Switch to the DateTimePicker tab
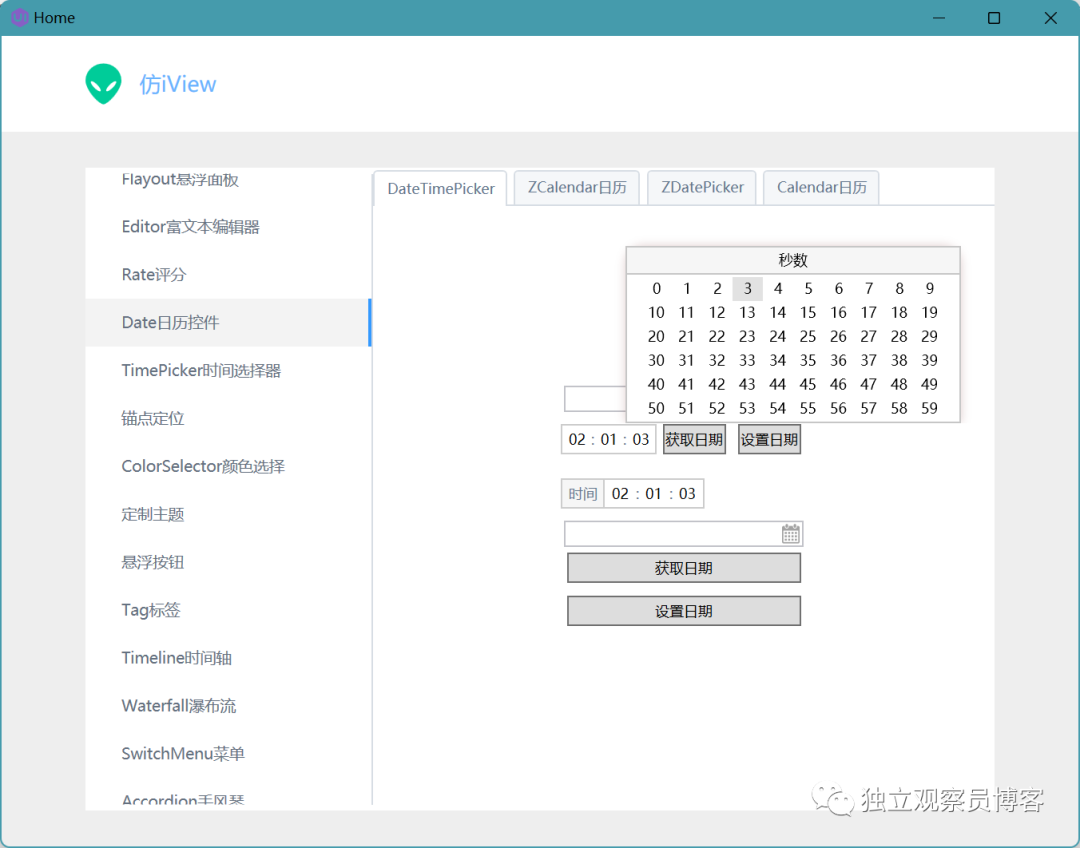 (x=441, y=188)
